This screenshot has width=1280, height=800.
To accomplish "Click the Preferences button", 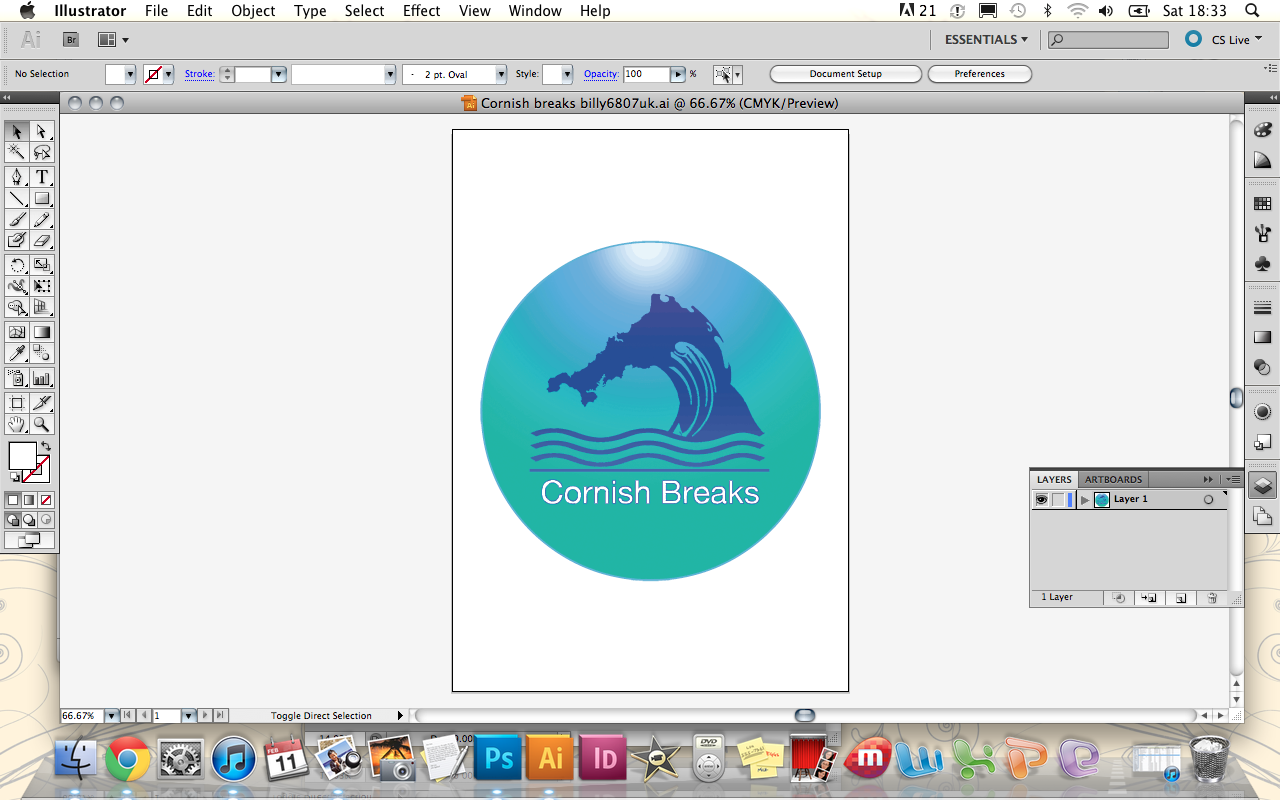I will [x=979, y=74].
